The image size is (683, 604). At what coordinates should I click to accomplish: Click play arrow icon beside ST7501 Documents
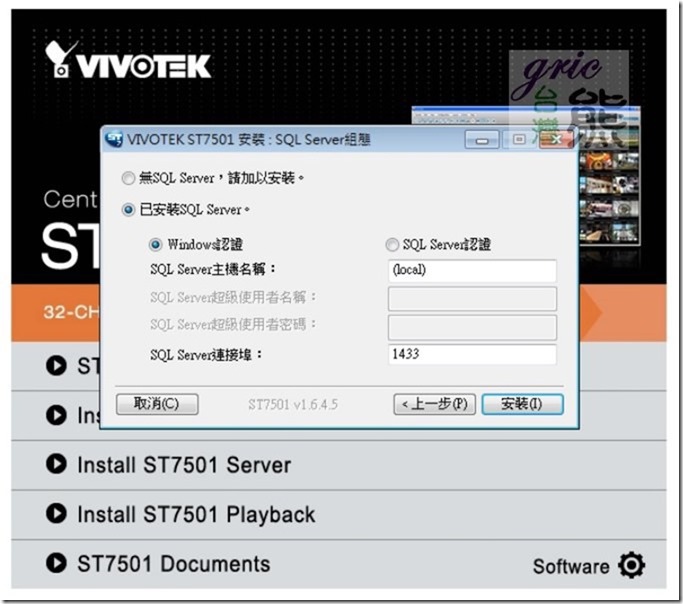point(56,563)
